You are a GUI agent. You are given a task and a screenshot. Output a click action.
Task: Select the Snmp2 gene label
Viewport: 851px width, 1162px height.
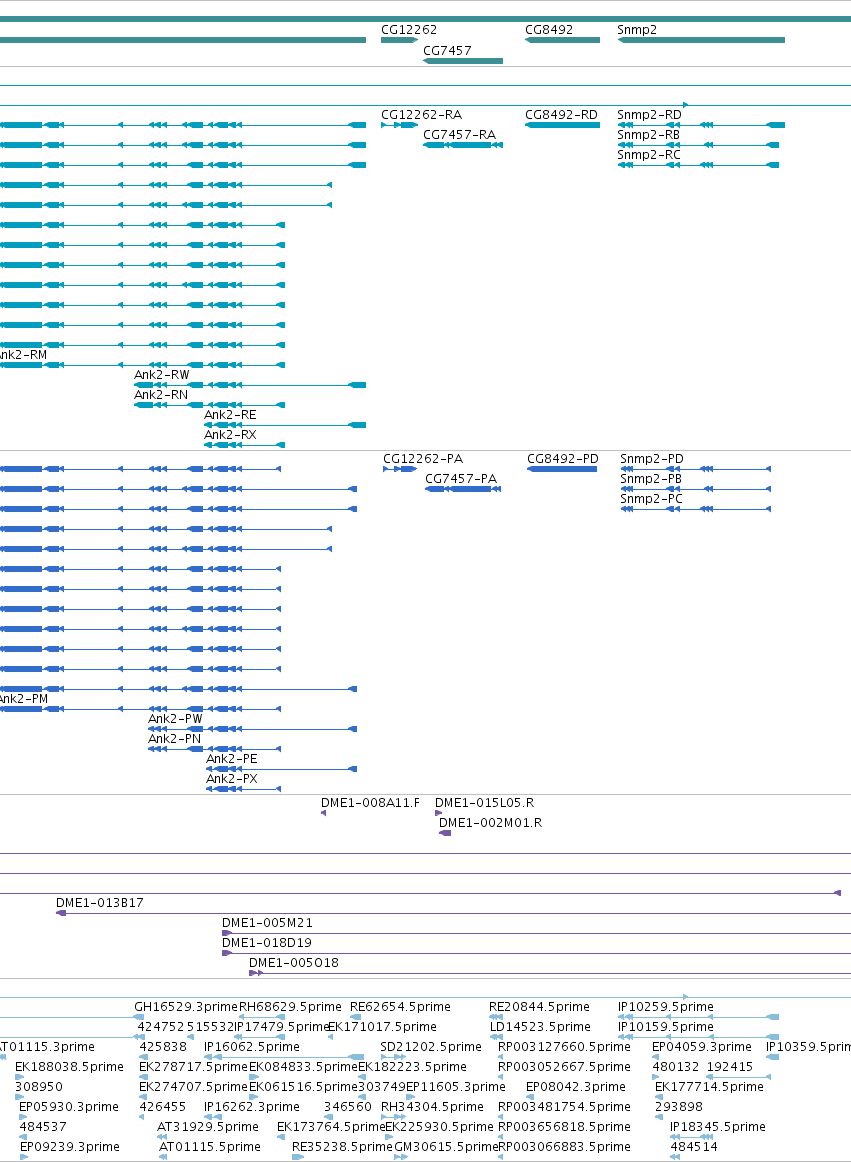click(637, 30)
